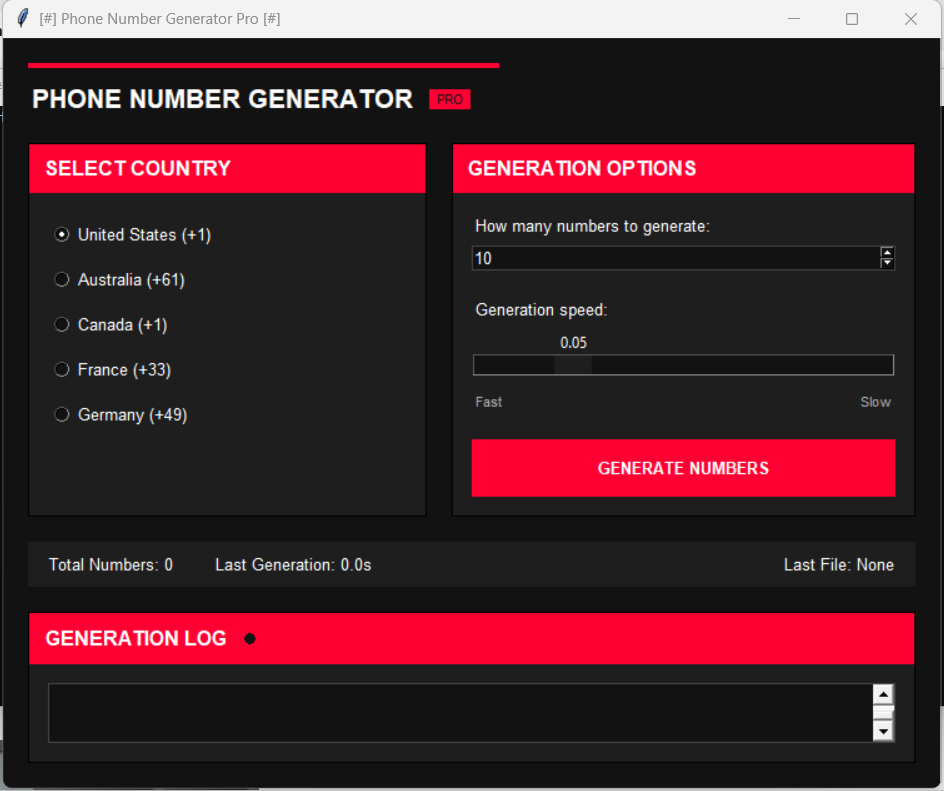Click the PHONE NUMBER GENERATOR heading

click(x=222, y=99)
